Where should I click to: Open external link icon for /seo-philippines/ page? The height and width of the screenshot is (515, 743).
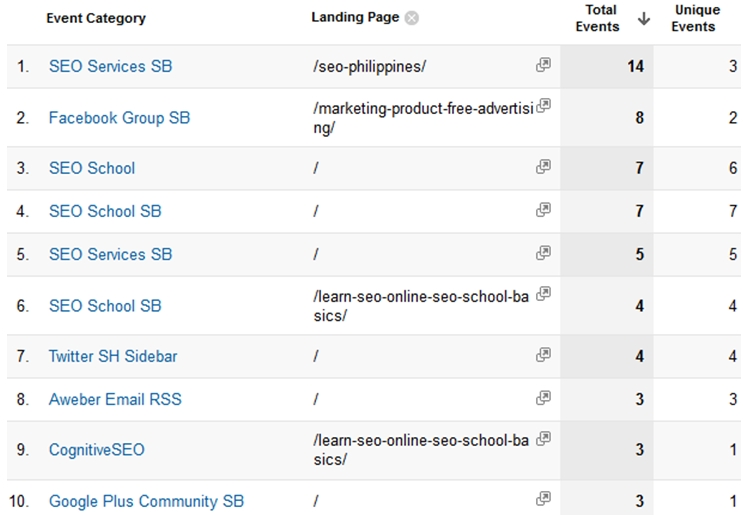click(x=543, y=65)
